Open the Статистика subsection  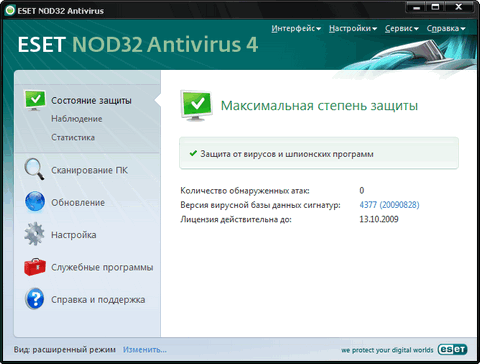tap(73, 137)
